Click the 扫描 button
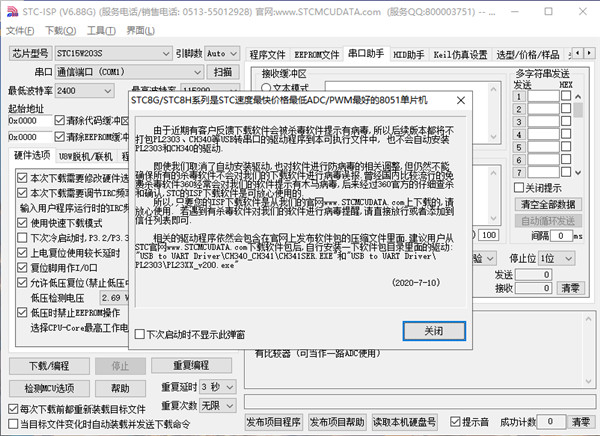This screenshot has width=600, height=436. [x=223, y=72]
